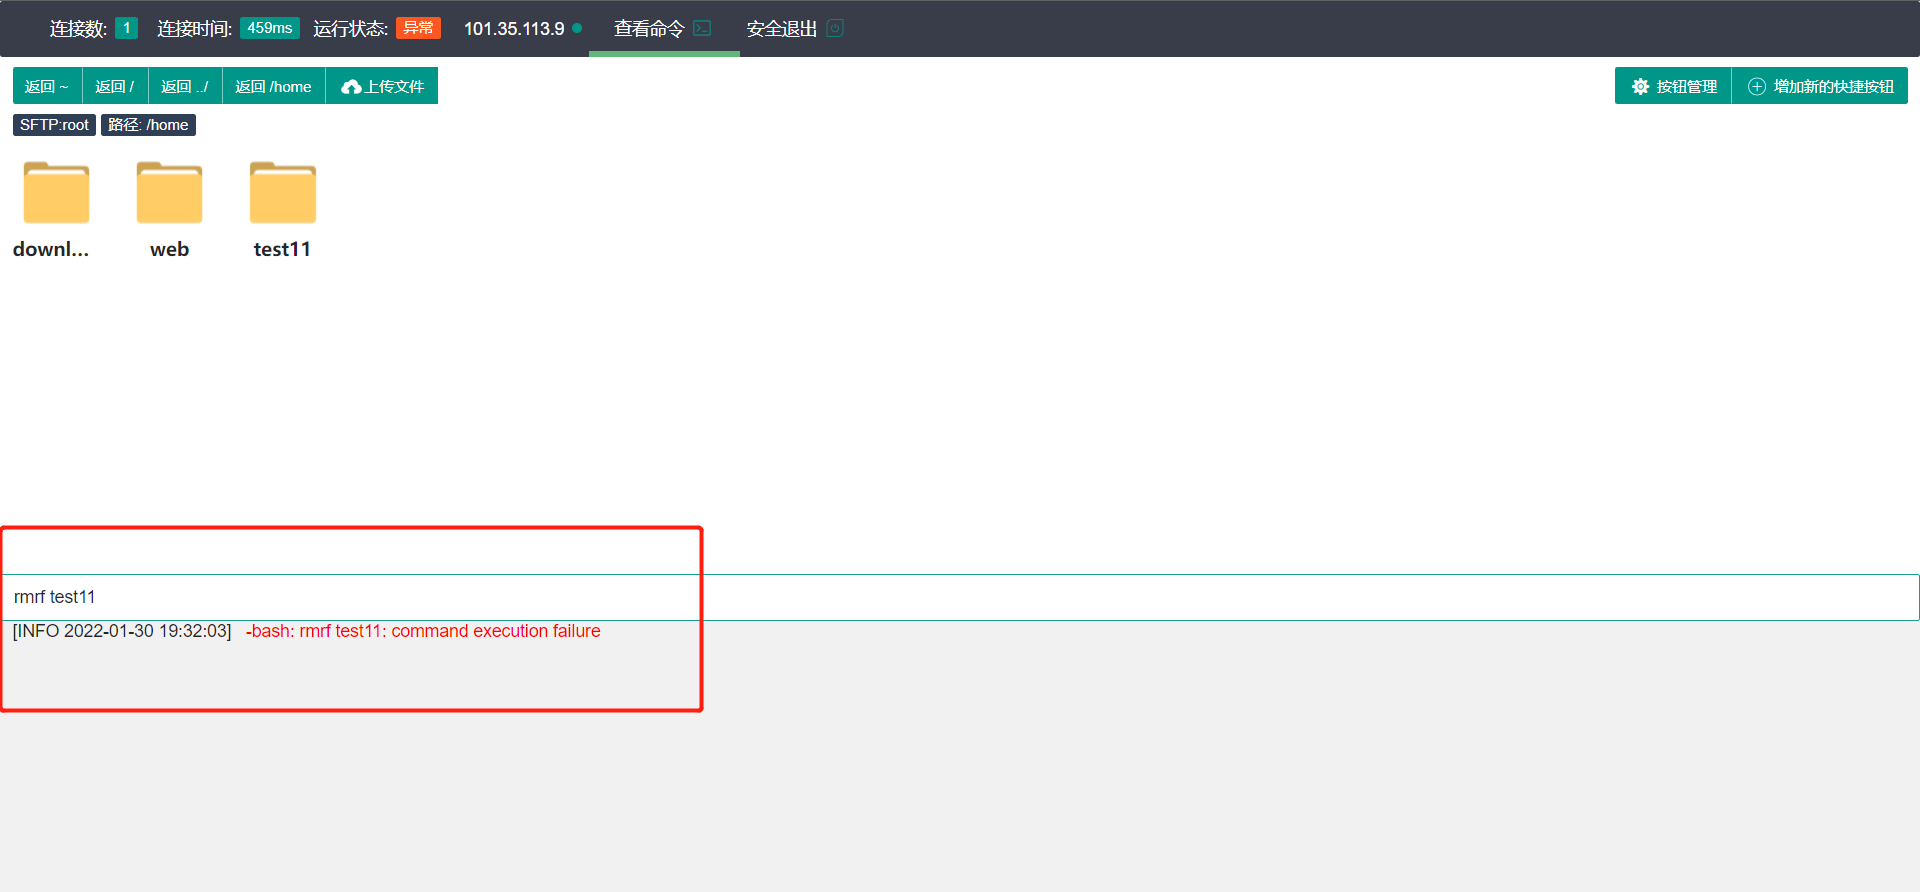Open the test11 folder icon
The height and width of the screenshot is (892, 1920).
click(282, 192)
